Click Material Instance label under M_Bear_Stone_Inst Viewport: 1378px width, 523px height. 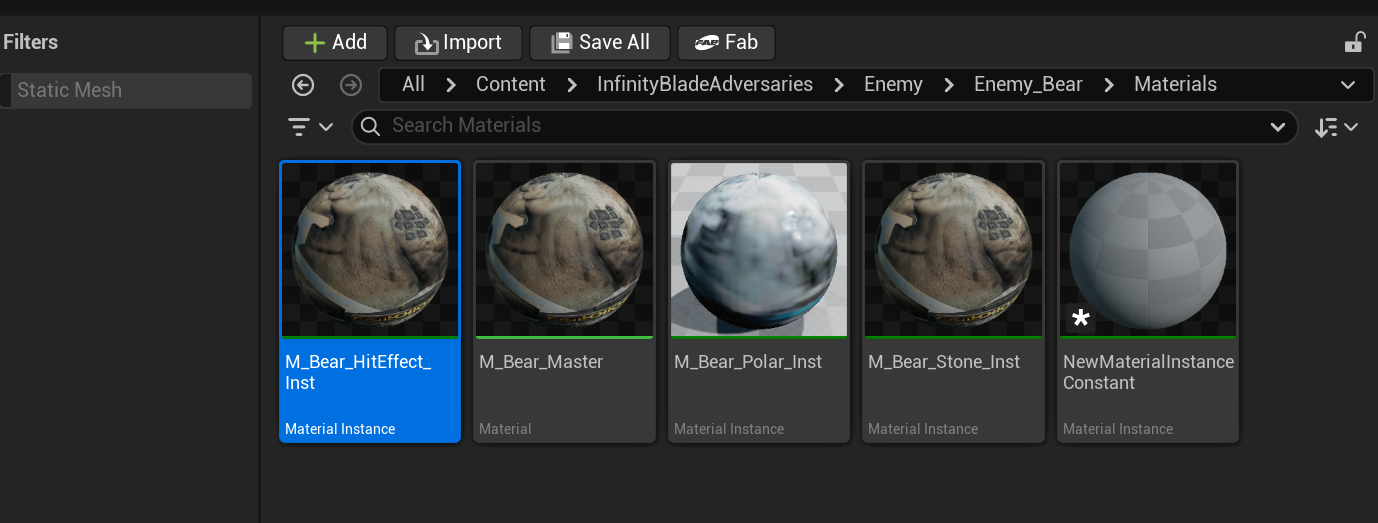click(x=923, y=429)
